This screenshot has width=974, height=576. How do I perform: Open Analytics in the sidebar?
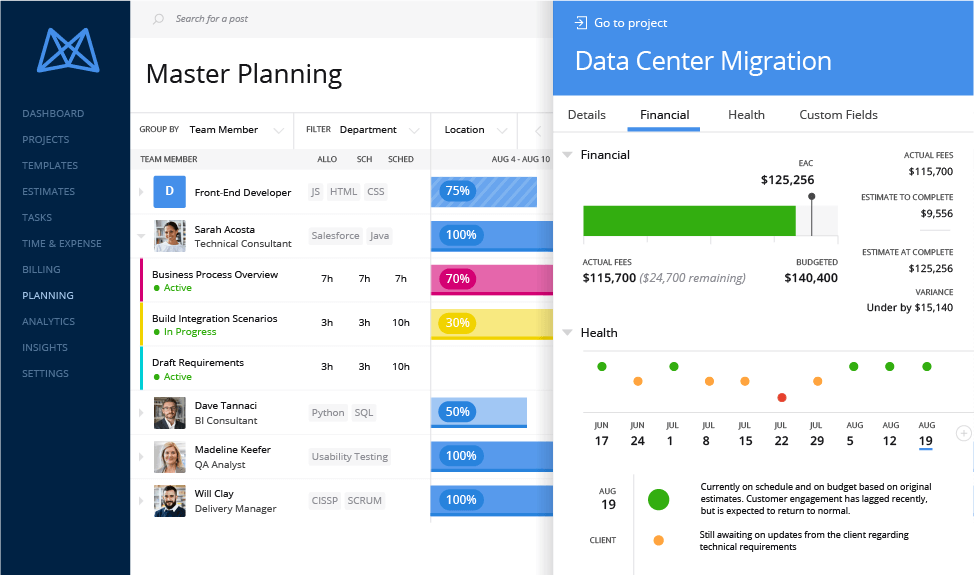click(48, 322)
